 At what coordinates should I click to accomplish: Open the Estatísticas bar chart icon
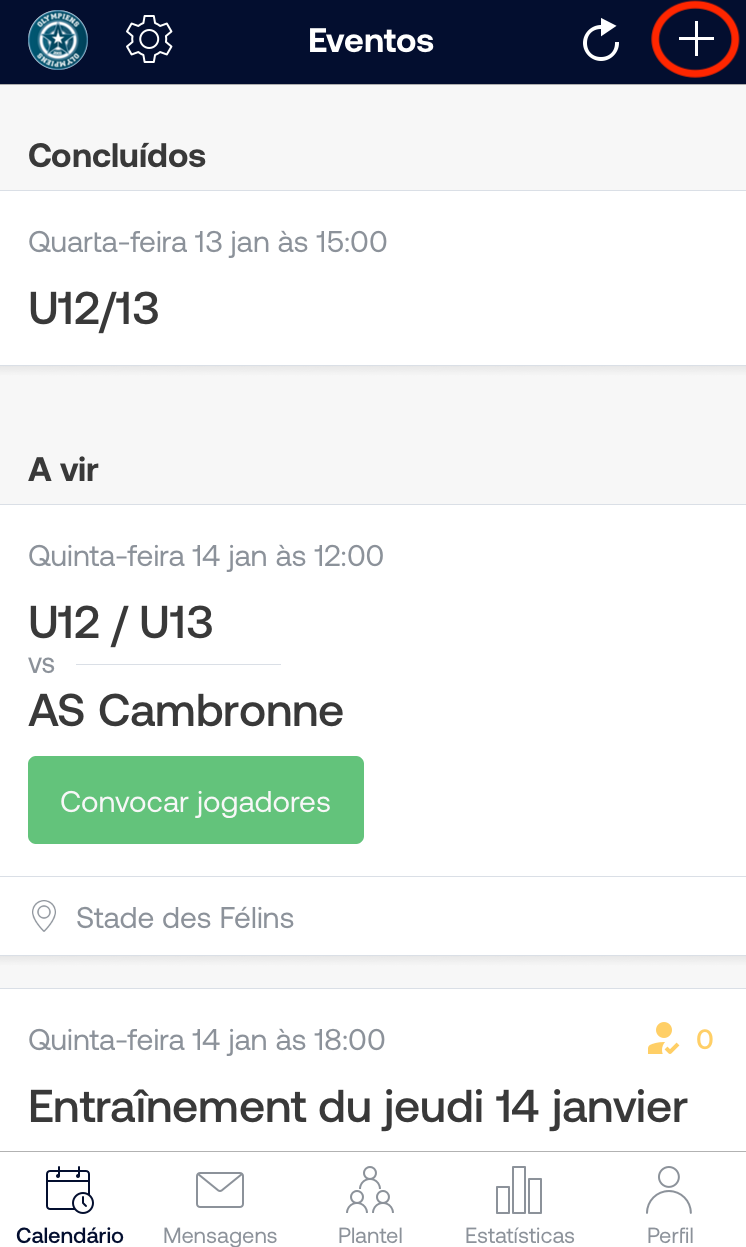click(x=519, y=1190)
